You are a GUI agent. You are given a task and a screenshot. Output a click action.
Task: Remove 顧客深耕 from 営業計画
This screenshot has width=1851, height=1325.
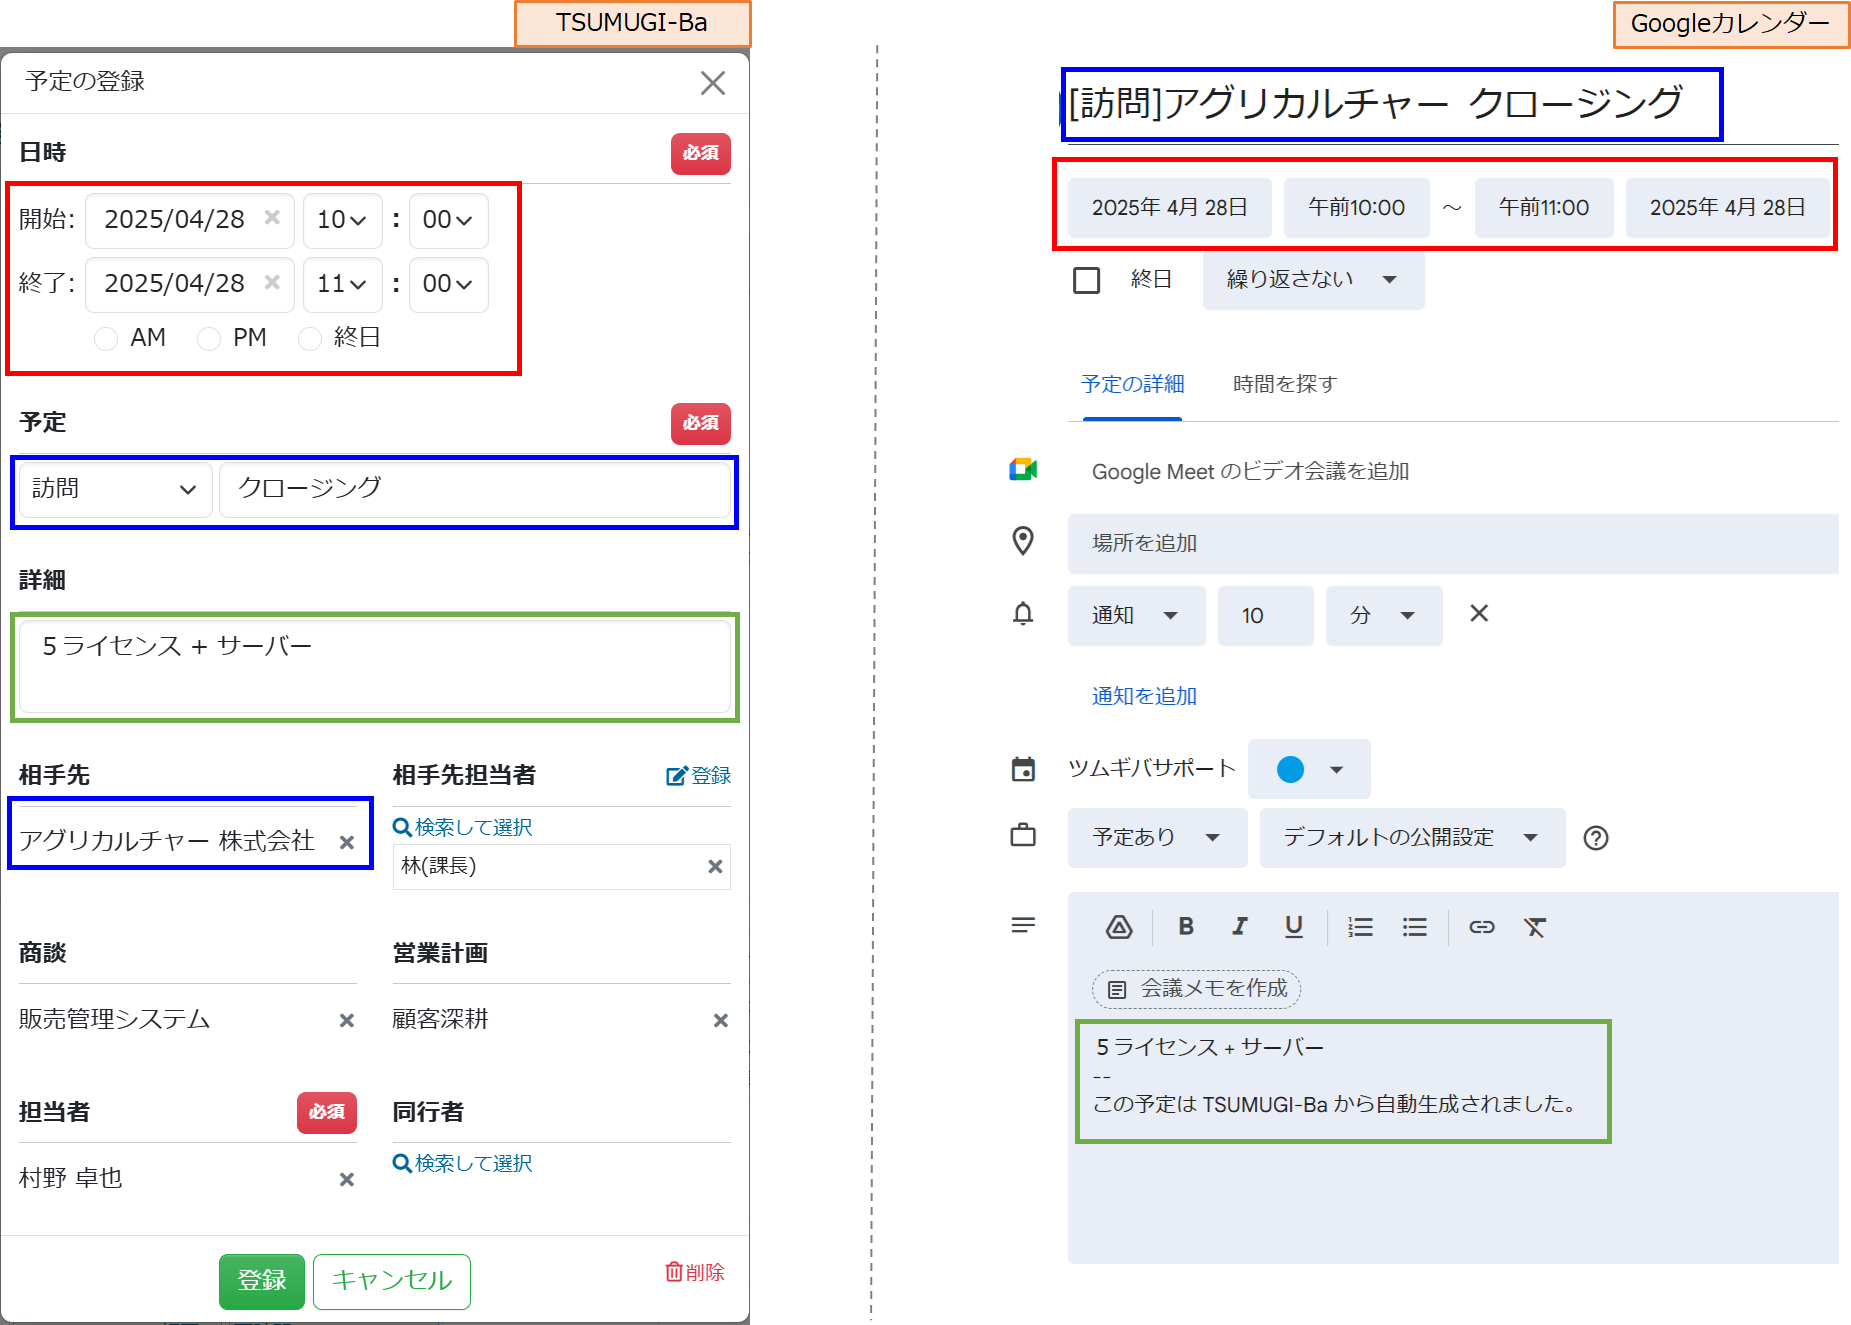[720, 1020]
